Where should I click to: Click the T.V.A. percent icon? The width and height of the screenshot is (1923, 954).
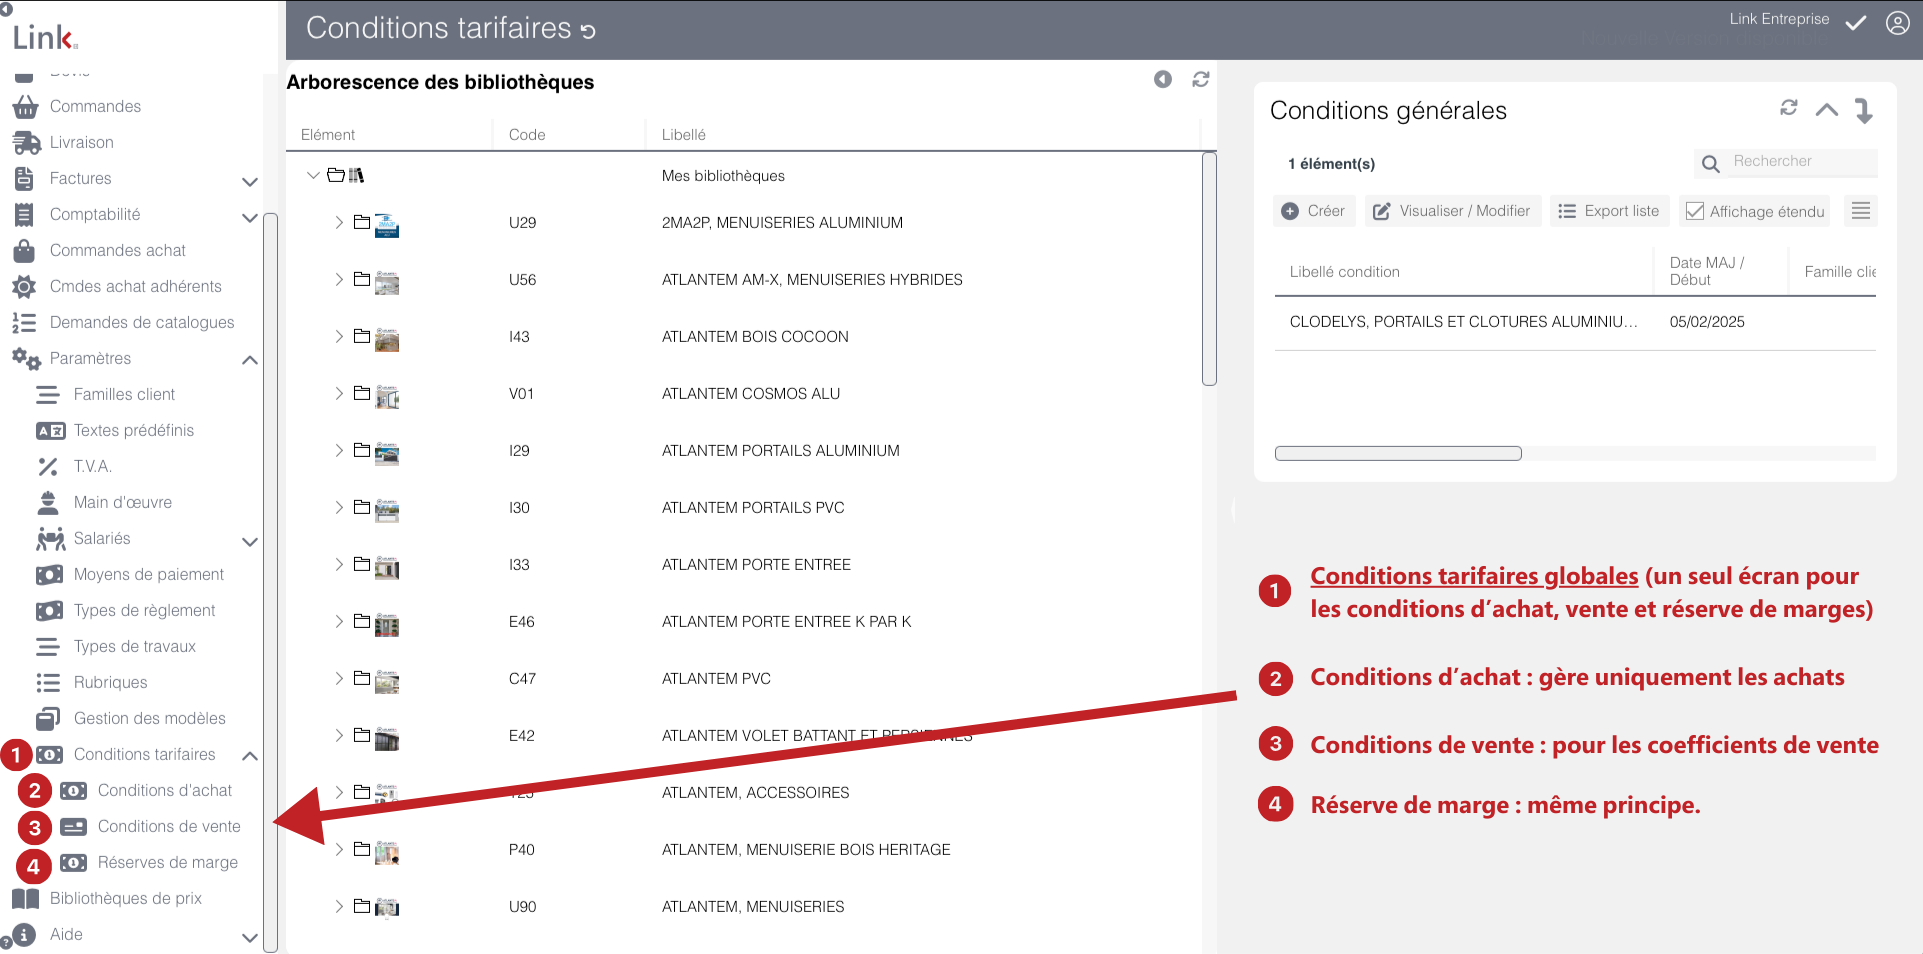[x=47, y=466]
